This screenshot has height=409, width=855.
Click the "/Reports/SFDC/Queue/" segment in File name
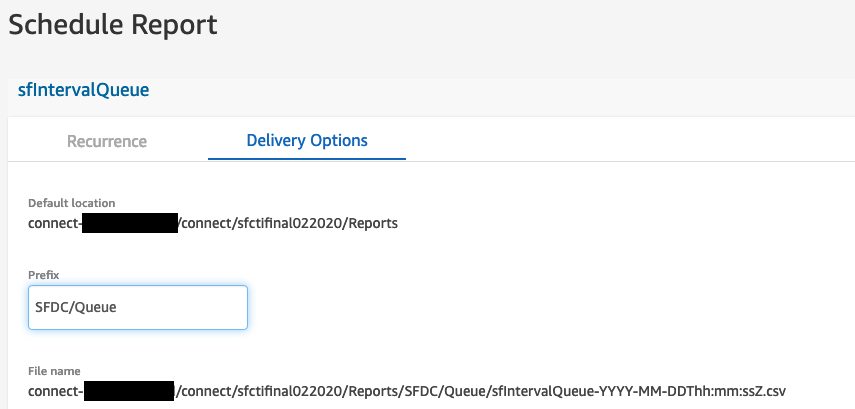(x=419, y=391)
